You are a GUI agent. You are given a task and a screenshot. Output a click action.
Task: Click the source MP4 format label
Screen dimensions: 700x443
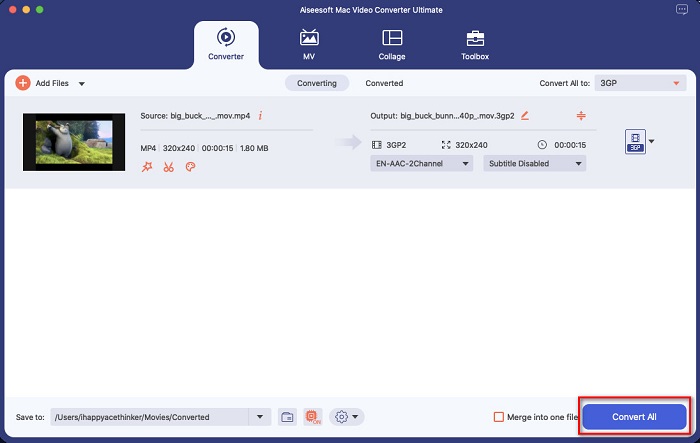pos(148,148)
